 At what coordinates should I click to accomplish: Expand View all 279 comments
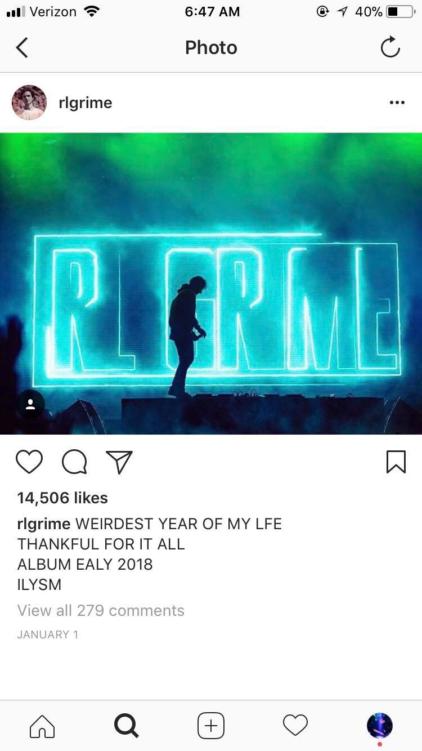[x=101, y=611]
